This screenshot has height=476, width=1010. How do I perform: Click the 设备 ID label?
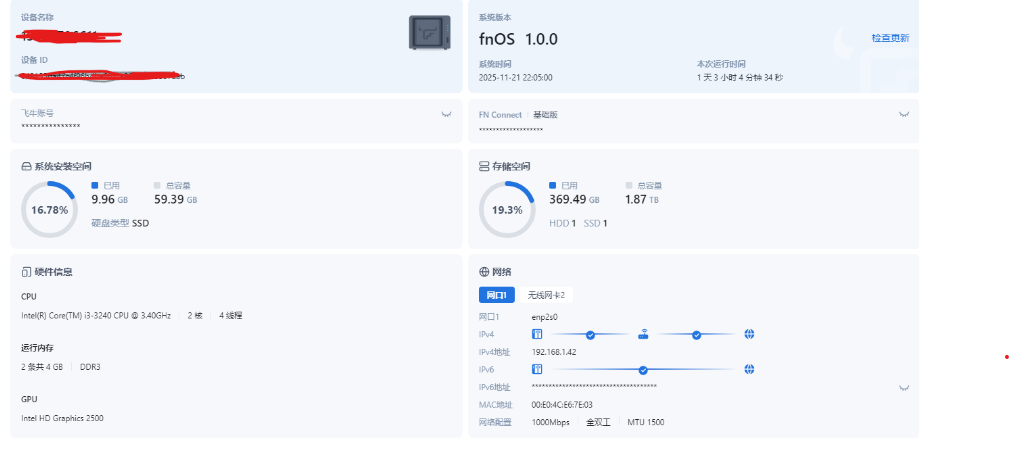[34, 60]
